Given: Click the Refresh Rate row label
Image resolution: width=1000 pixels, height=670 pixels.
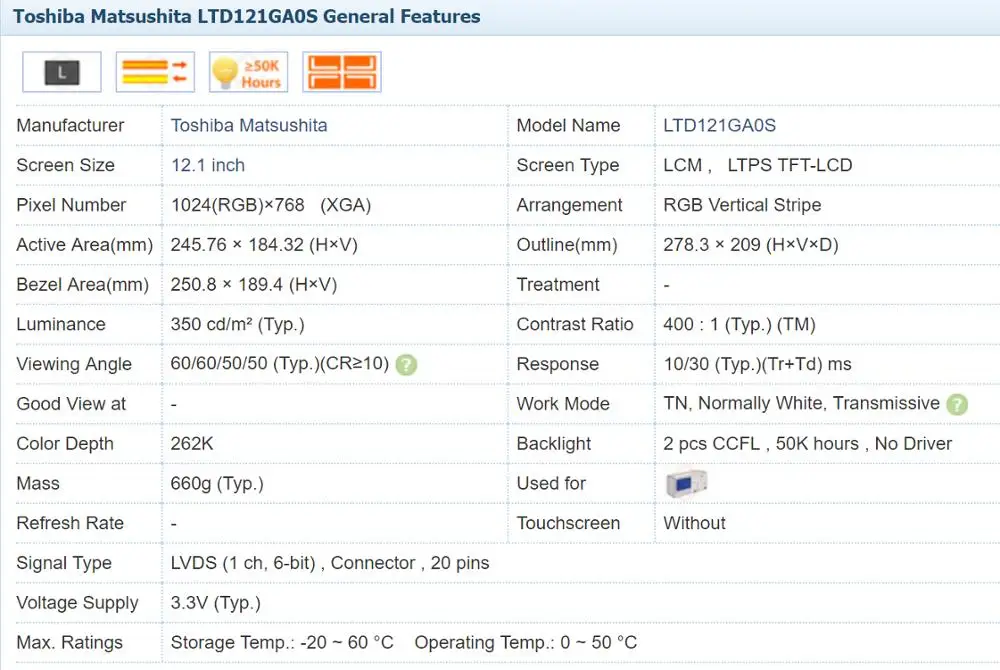Looking at the screenshot, I should point(70,523).
